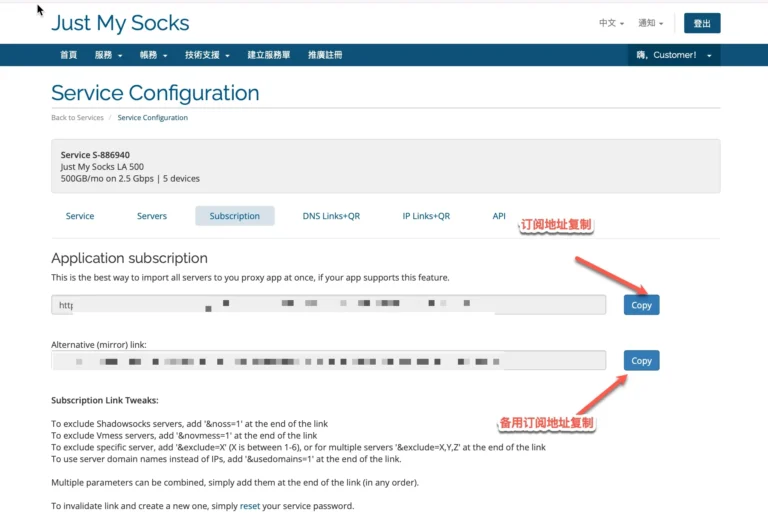
Task: Open the 中文 language dropdown
Action: tap(611, 23)
